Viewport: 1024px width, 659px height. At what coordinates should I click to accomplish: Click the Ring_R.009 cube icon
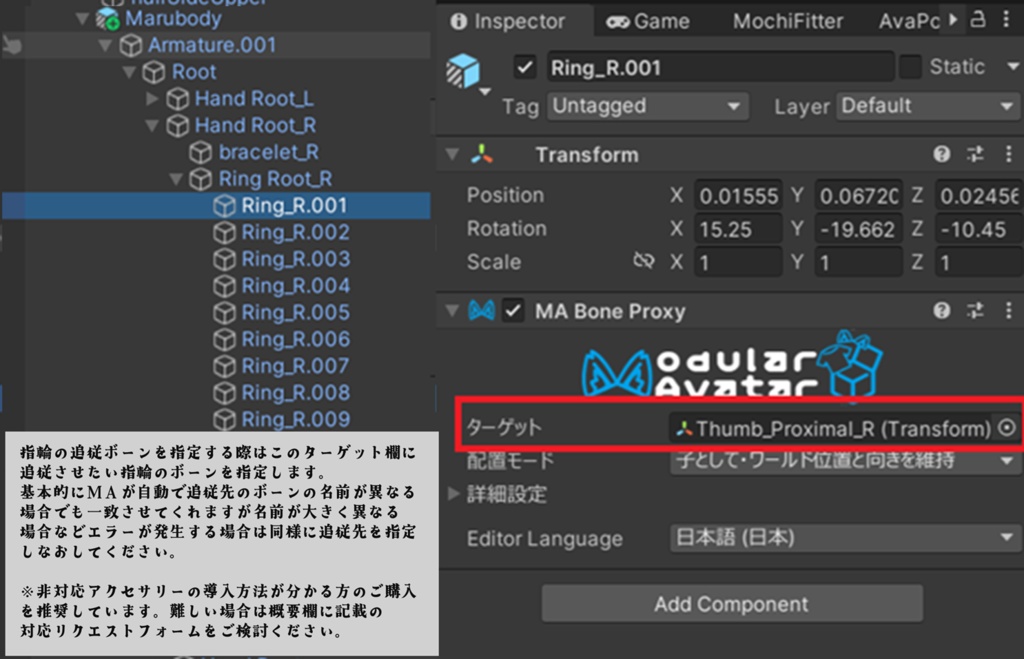point(224,419)
